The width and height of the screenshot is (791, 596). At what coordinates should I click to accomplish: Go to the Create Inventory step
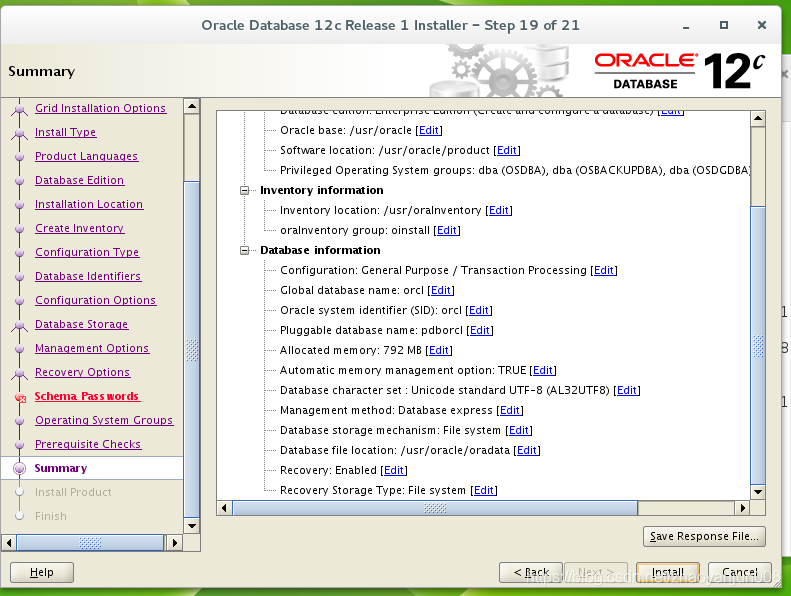79,228
